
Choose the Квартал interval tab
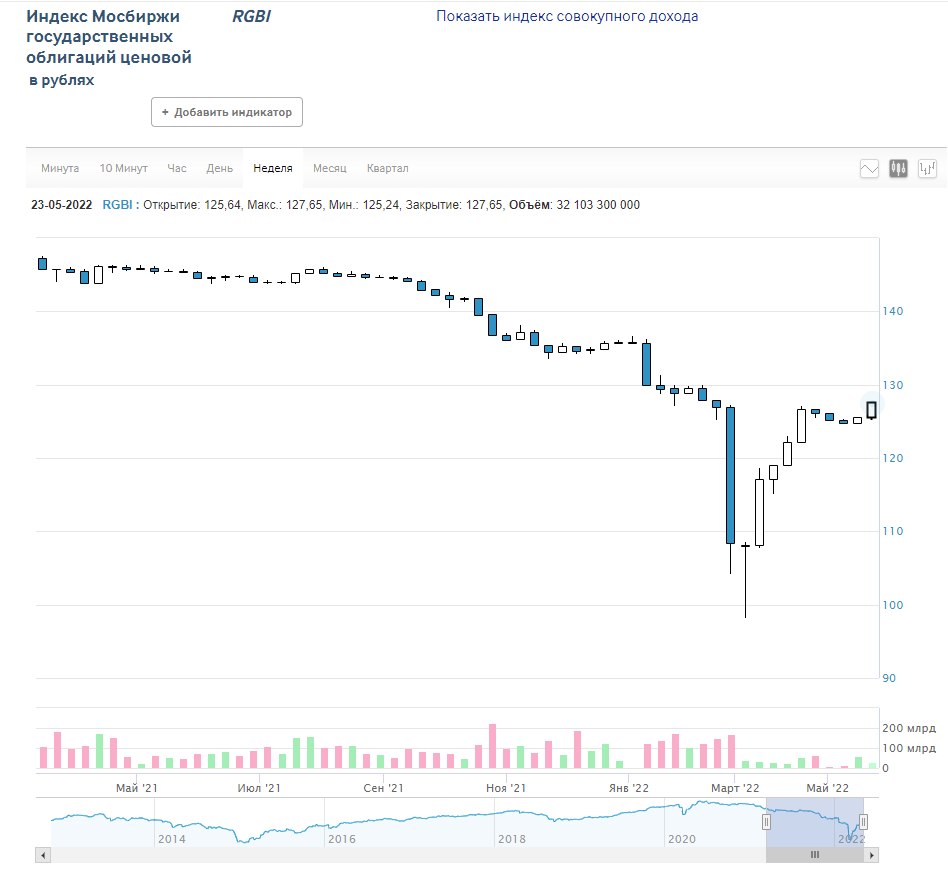388,168
